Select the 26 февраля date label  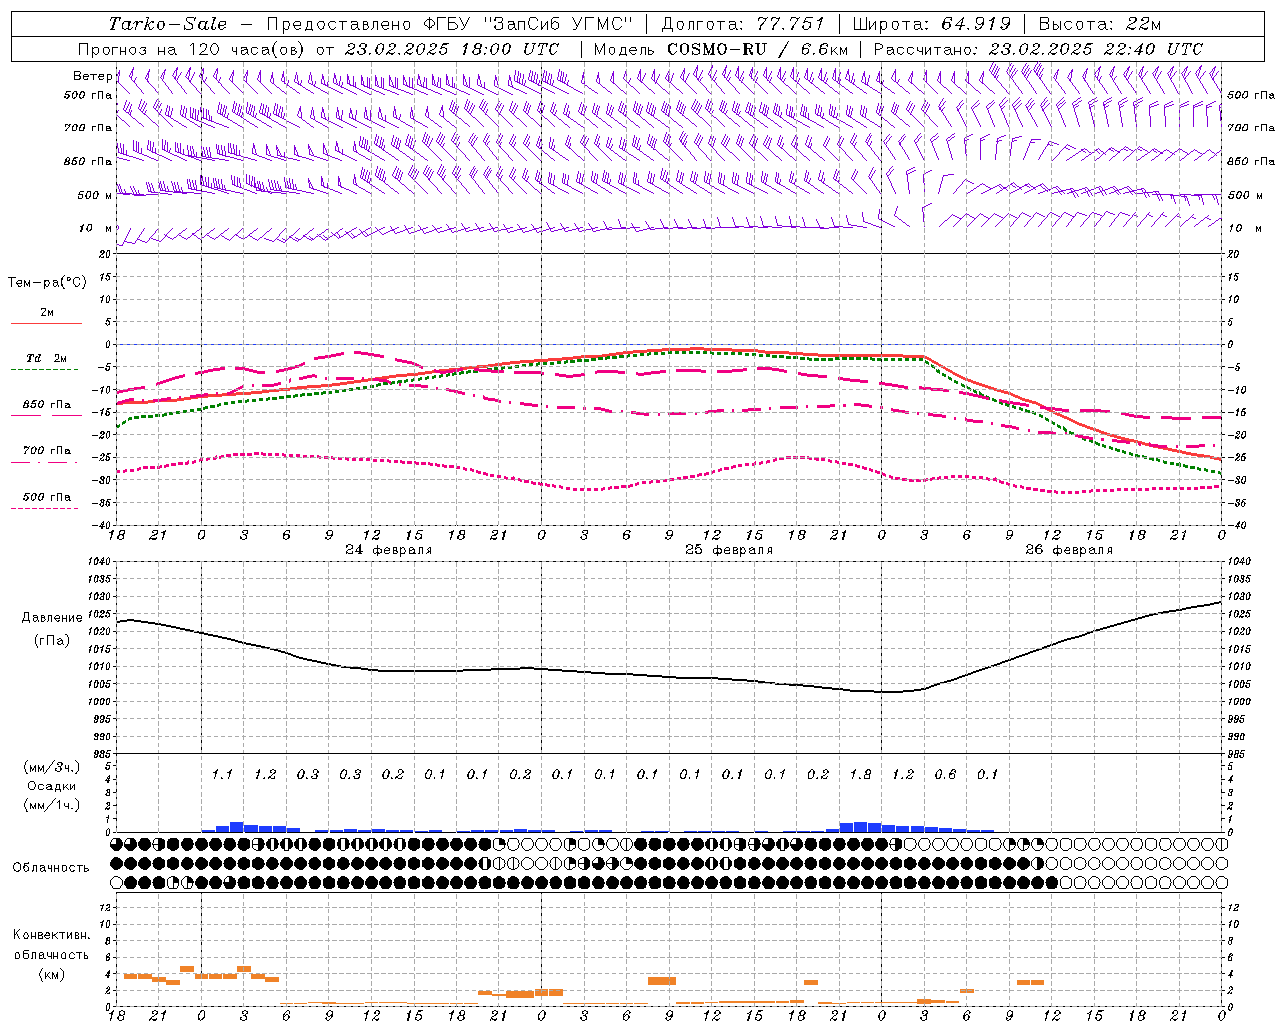[1069, 550]
